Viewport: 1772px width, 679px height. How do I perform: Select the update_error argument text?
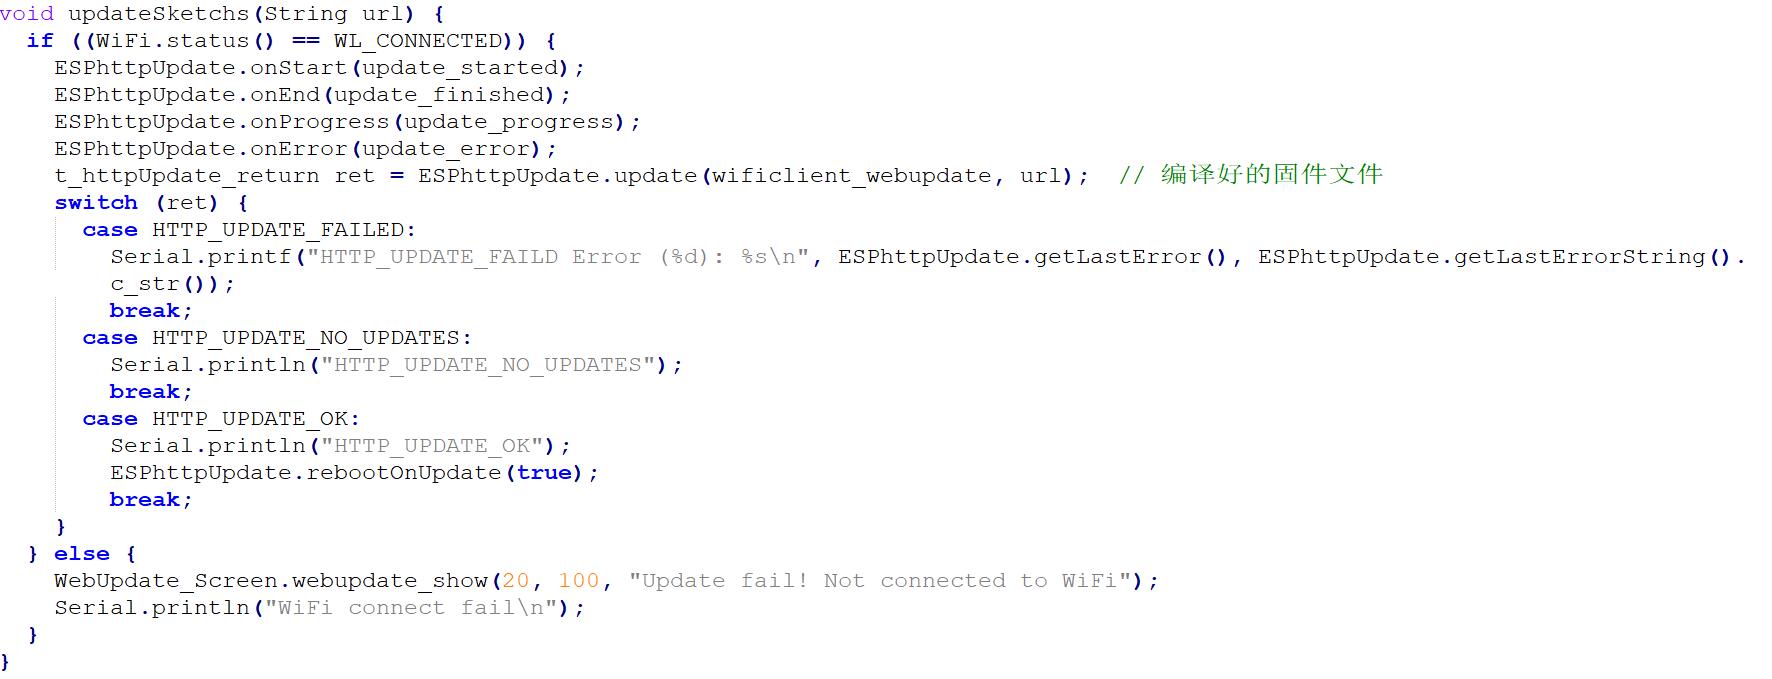pyautogui.click(x=445, y=149)
